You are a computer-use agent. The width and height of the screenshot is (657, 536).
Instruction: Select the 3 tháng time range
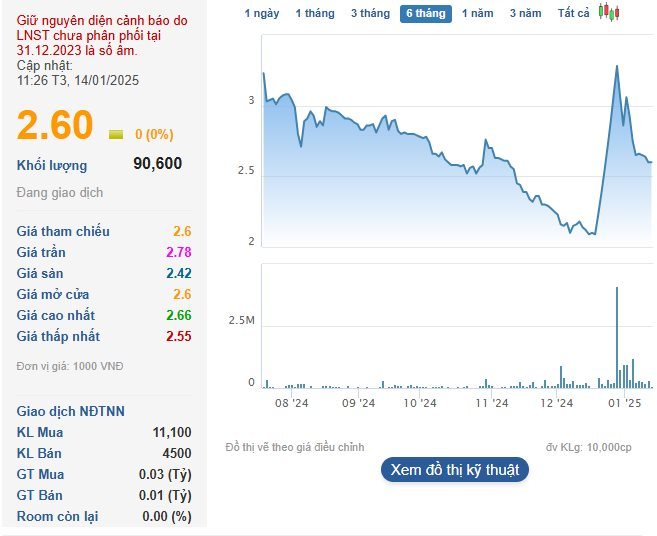(370, 13)
